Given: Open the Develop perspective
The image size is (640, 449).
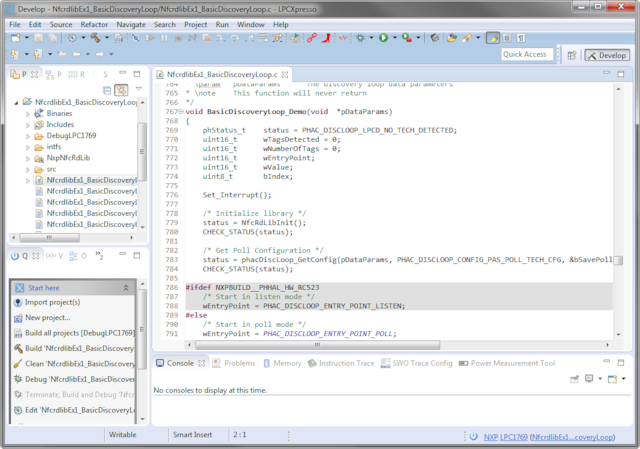Looking at the screenshot, I should pyautogui.click(x=606, y=55).
